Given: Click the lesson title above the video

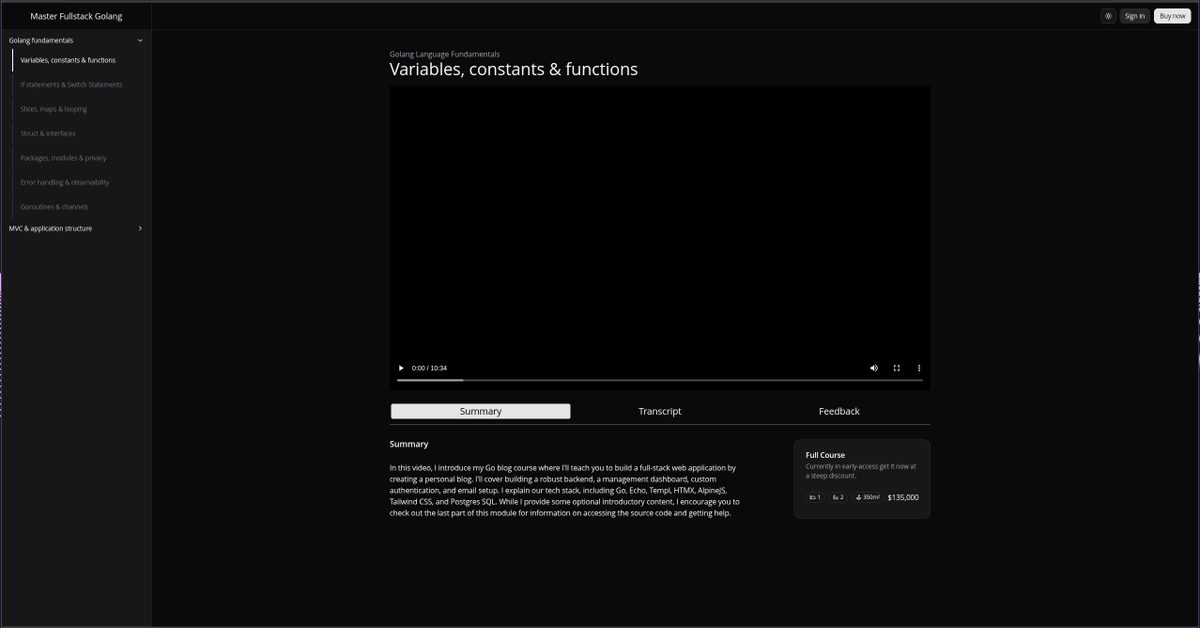Looking at the screenshot, I should click(513, 69).
